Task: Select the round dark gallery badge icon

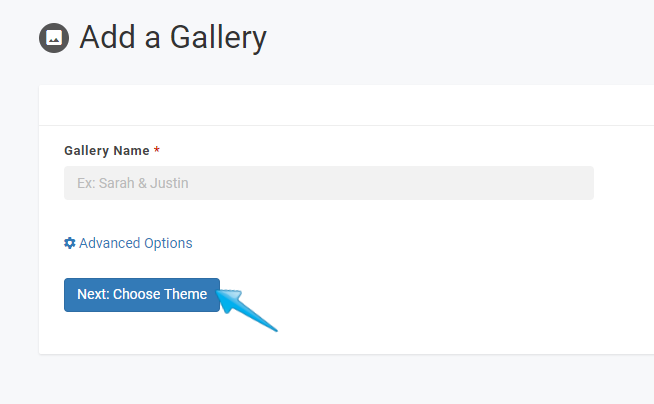Action: (x=54, y=38)
